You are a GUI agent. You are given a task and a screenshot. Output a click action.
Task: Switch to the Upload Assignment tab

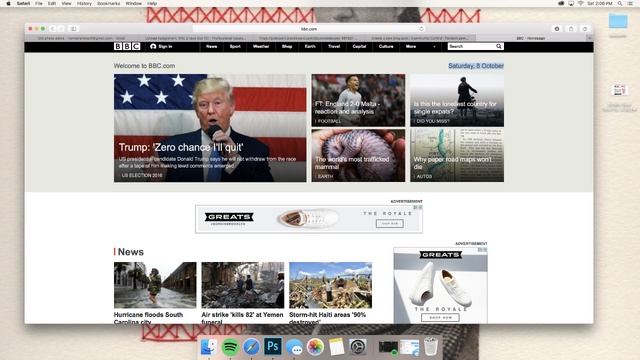click(x=195, y=38)
